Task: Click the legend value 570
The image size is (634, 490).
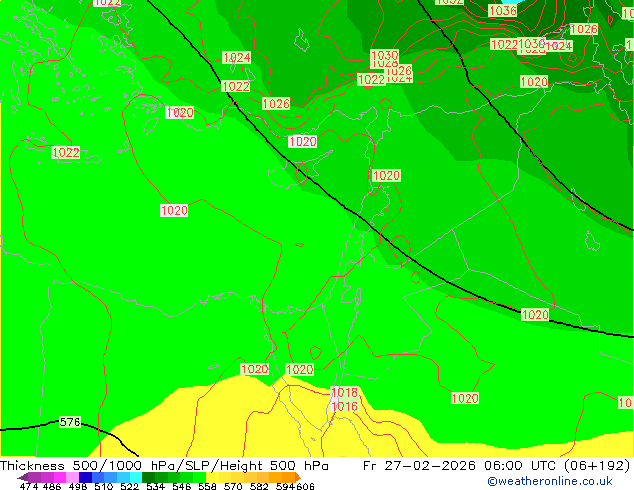Action: pyautogui.click(x=232, y=486)
